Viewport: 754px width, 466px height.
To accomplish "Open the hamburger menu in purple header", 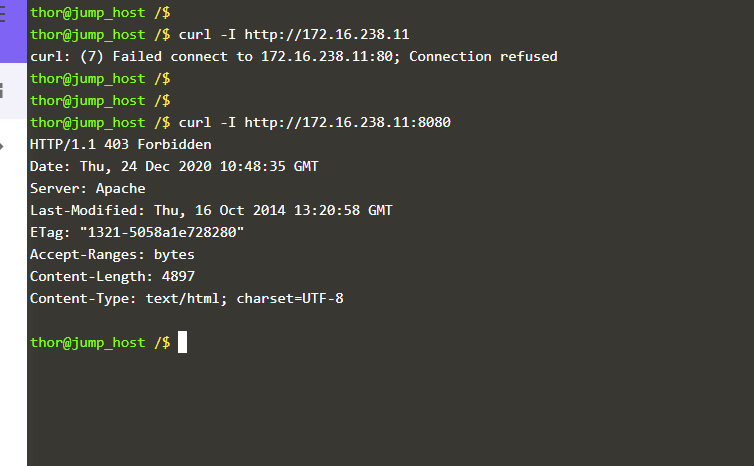I will (x=4, y=12).
